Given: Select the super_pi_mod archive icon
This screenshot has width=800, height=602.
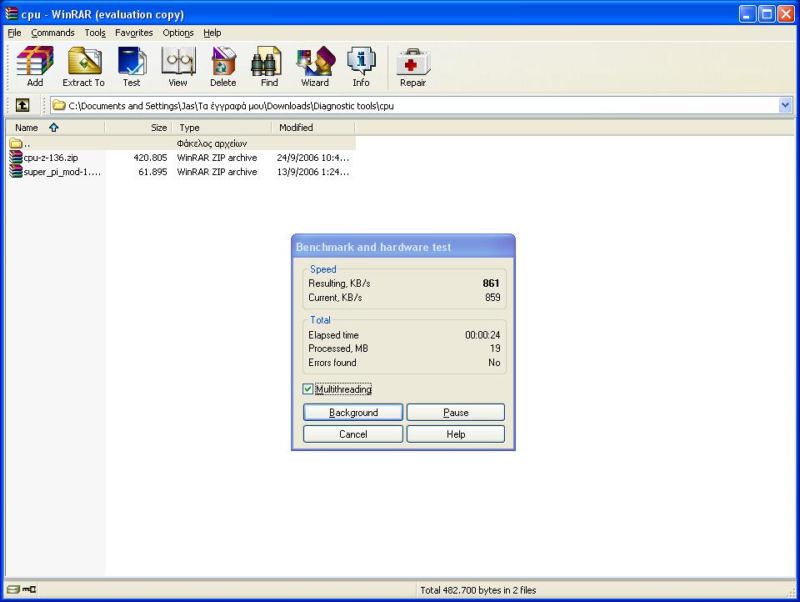Looking at the screenshot, I should click(x=16, y=172).
